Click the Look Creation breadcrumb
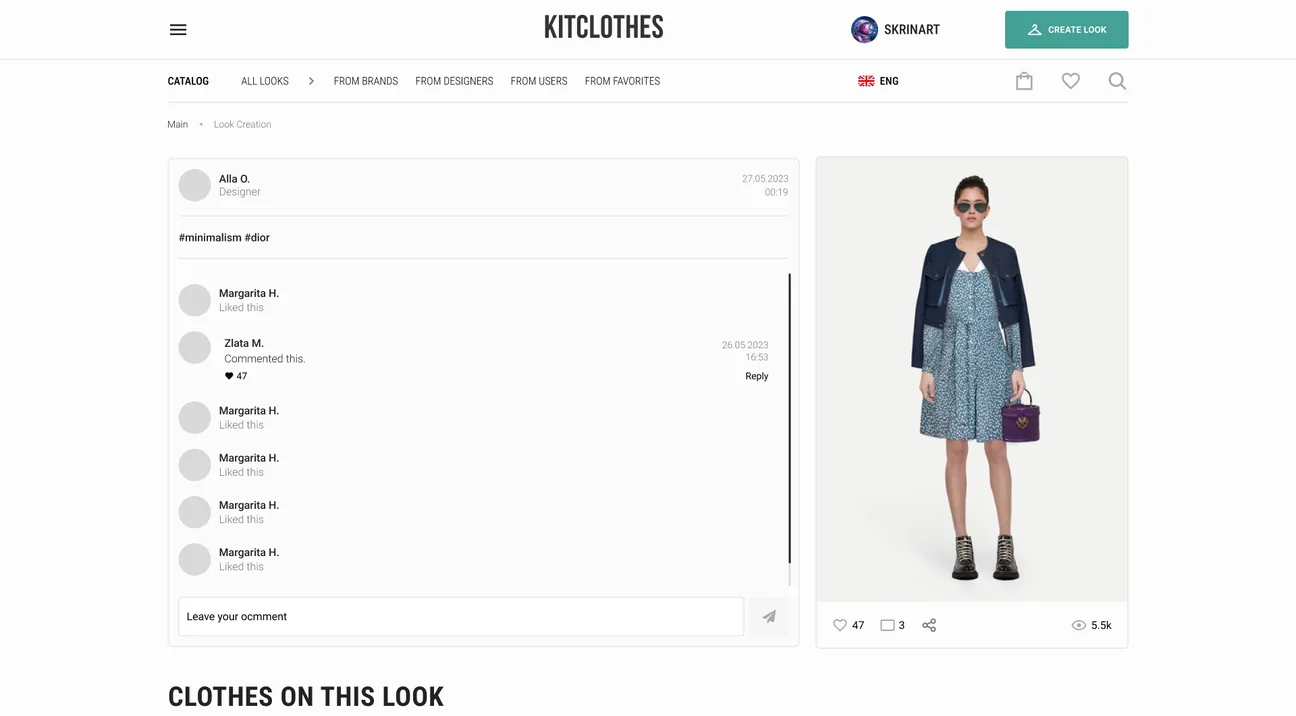 click(242, 125)
